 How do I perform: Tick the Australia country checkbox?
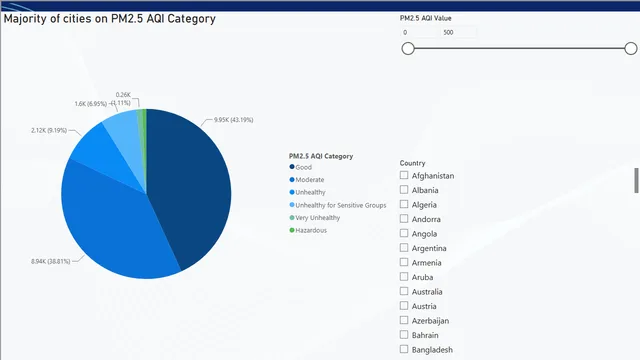[404, 291]
